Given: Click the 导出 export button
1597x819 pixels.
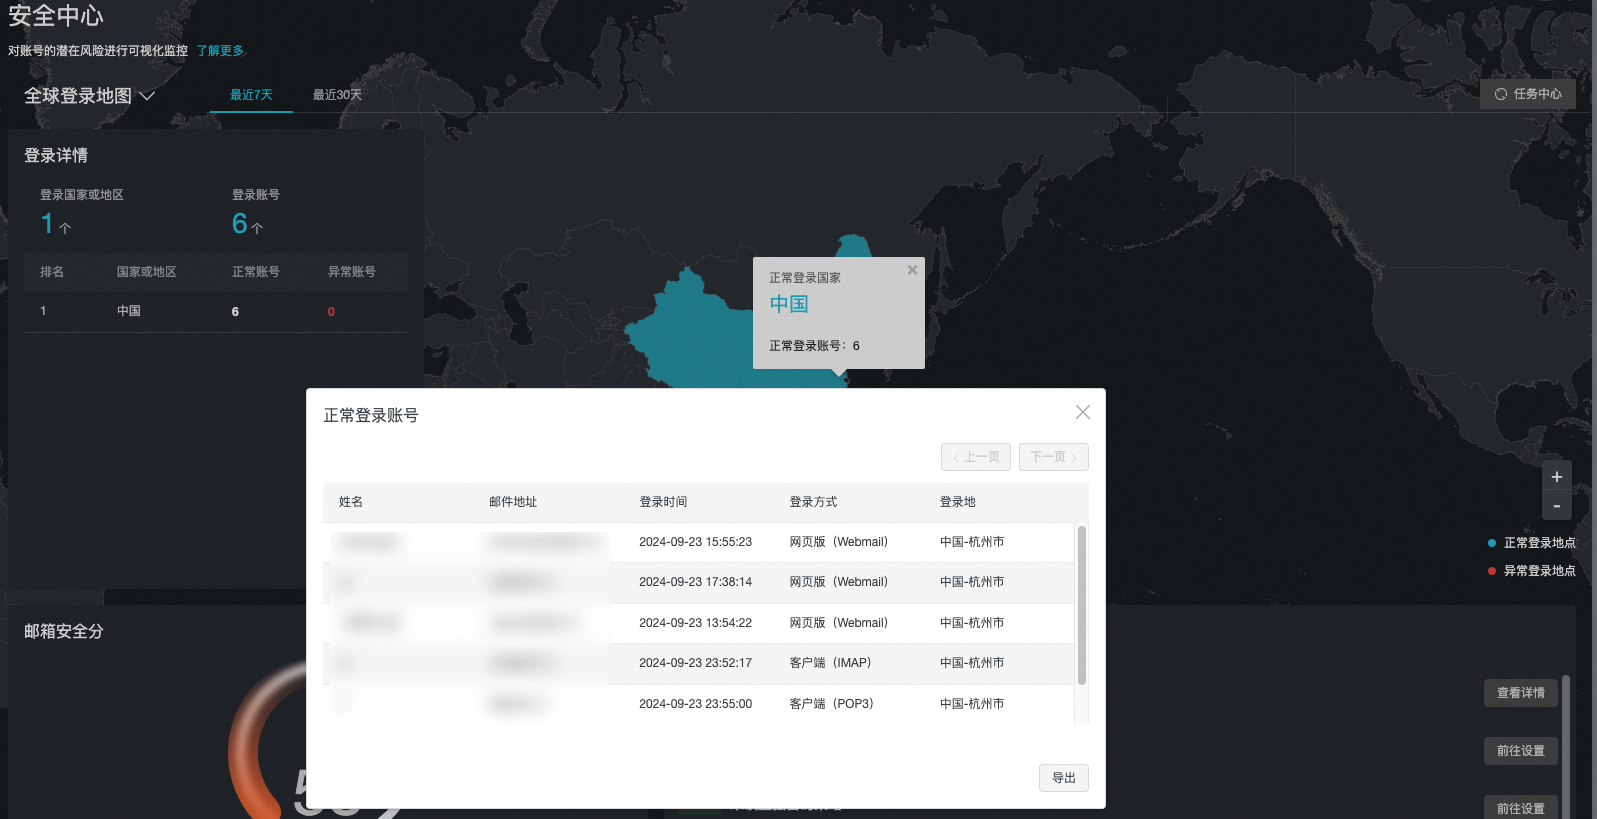Looking at the screenshot, I should [x=1063, y=778].
